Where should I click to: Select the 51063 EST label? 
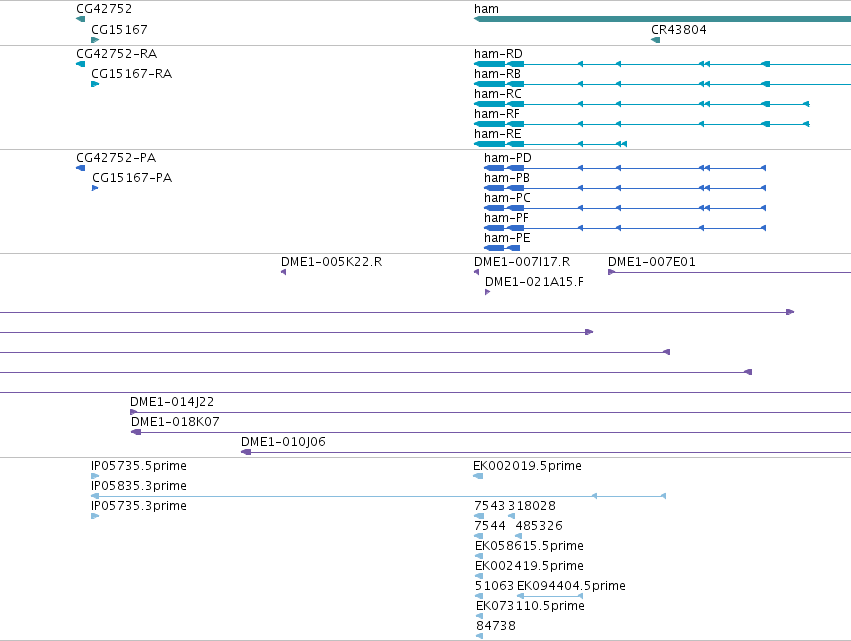click(x=494, y=586)
